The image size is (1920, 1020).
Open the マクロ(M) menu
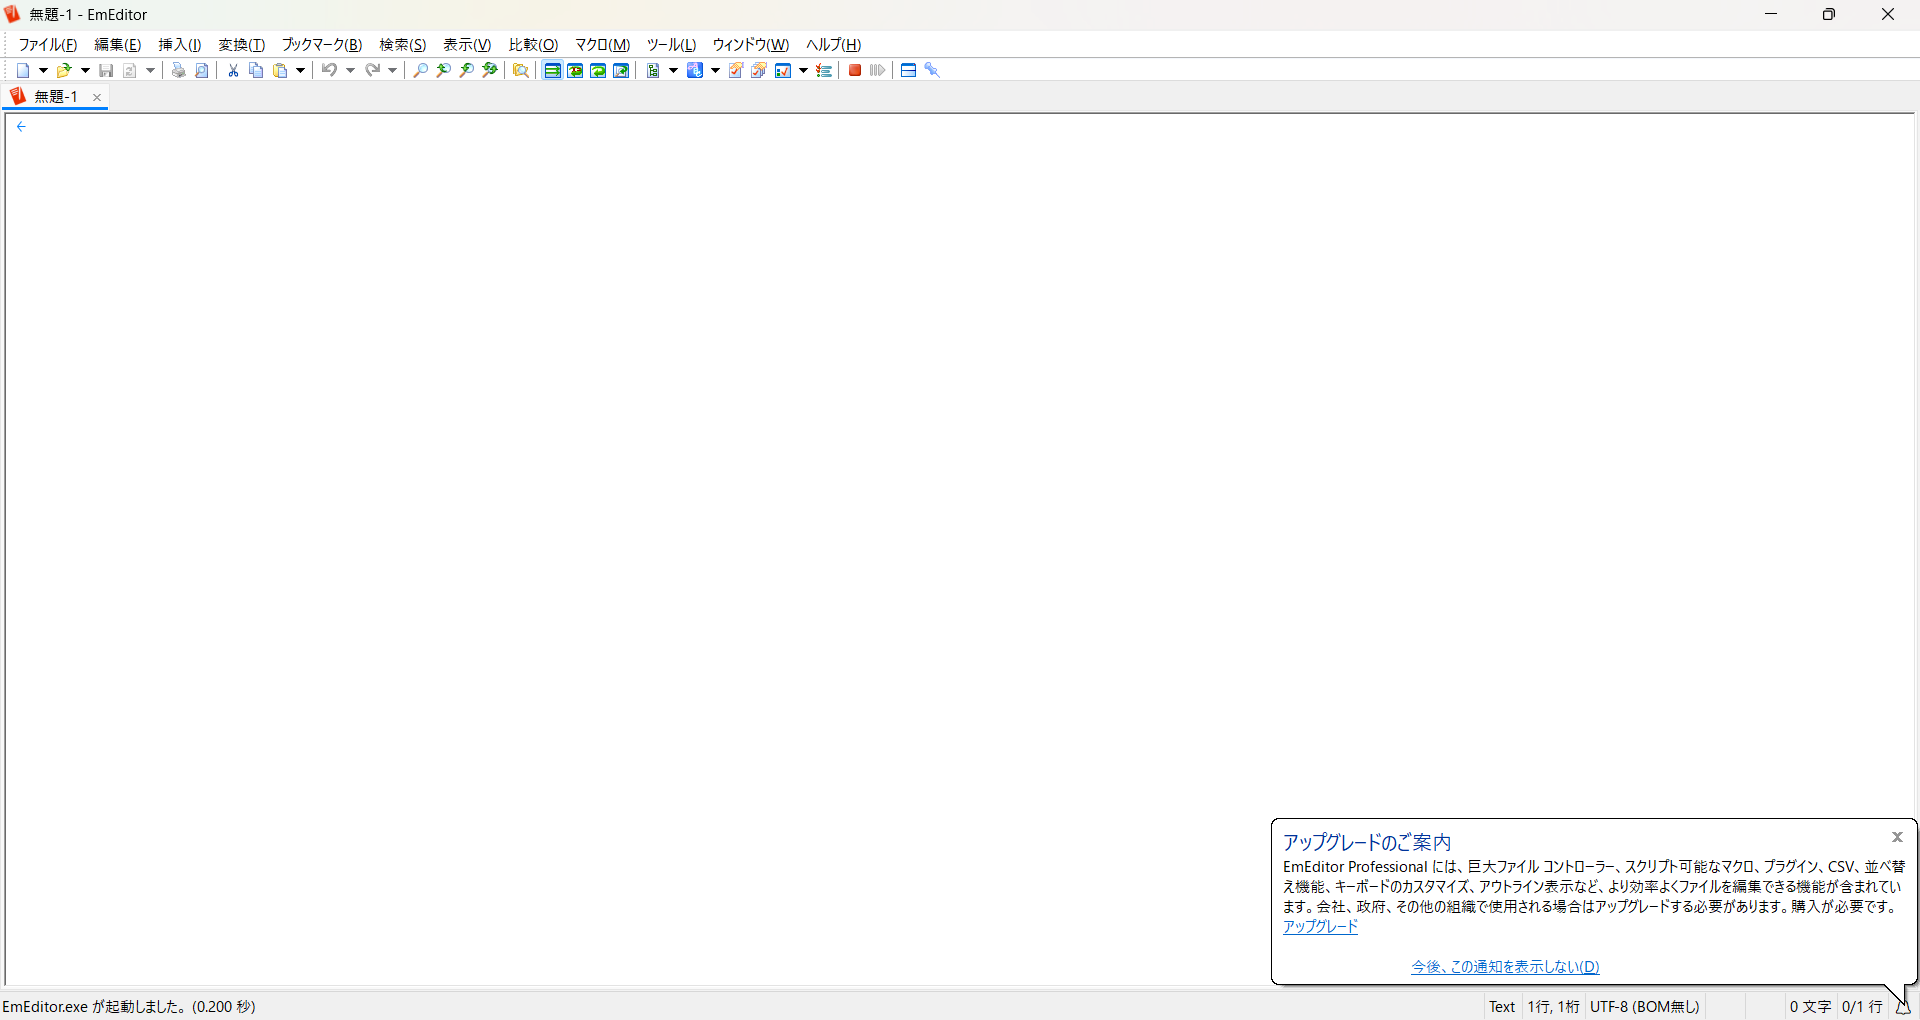pyautogui.click(x=602, y=44)
